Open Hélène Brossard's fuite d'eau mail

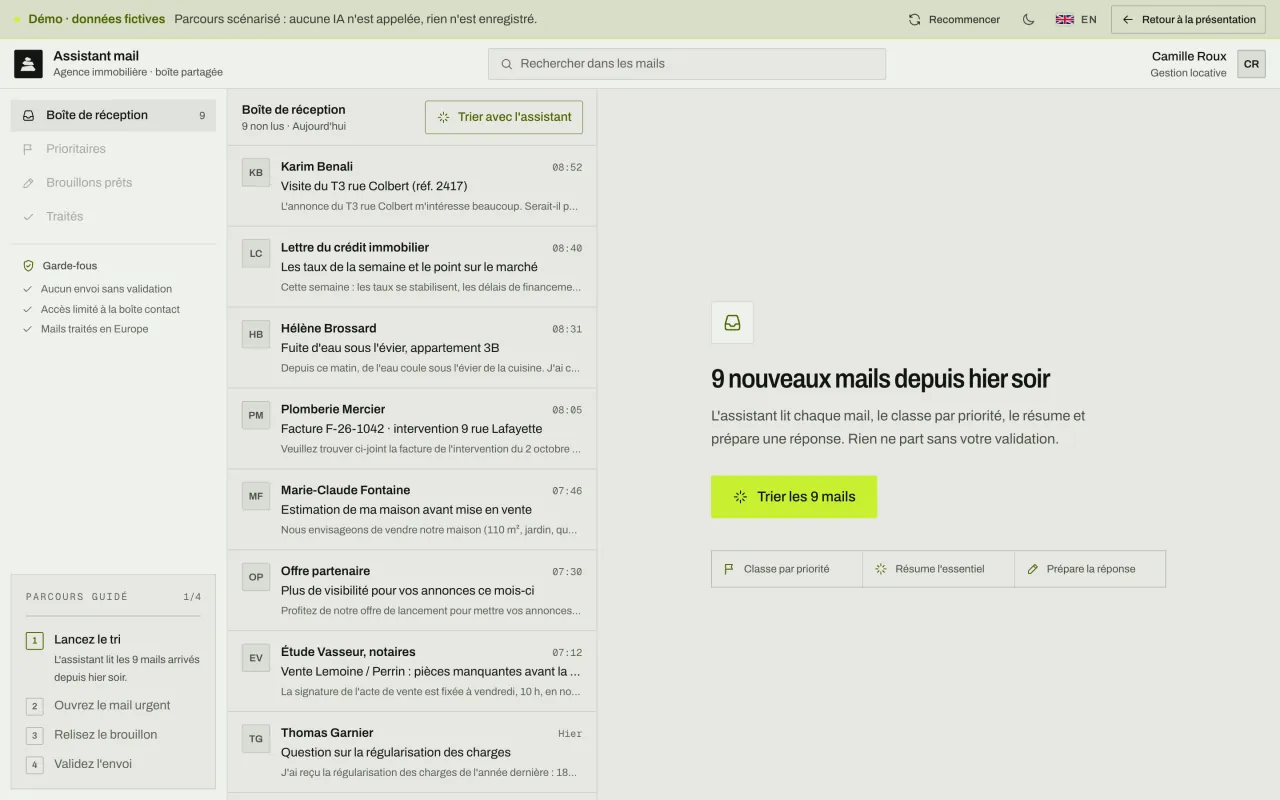click(412, 348)
